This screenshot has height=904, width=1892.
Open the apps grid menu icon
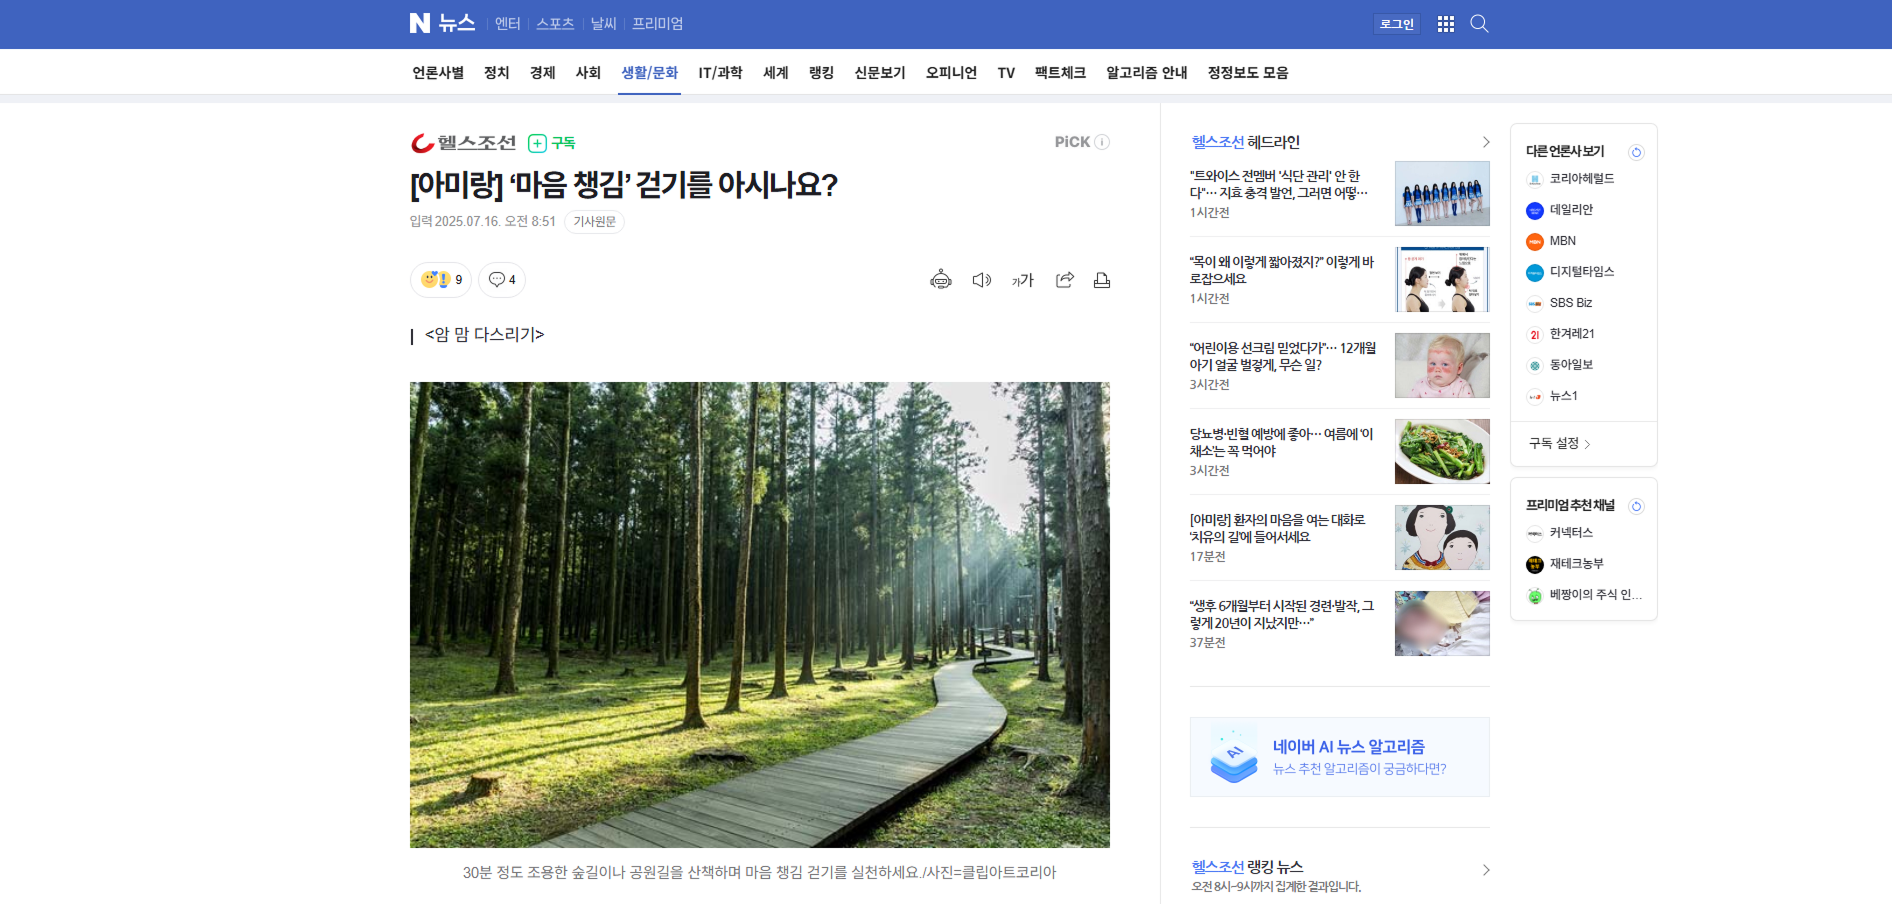tap(1445, 24)
